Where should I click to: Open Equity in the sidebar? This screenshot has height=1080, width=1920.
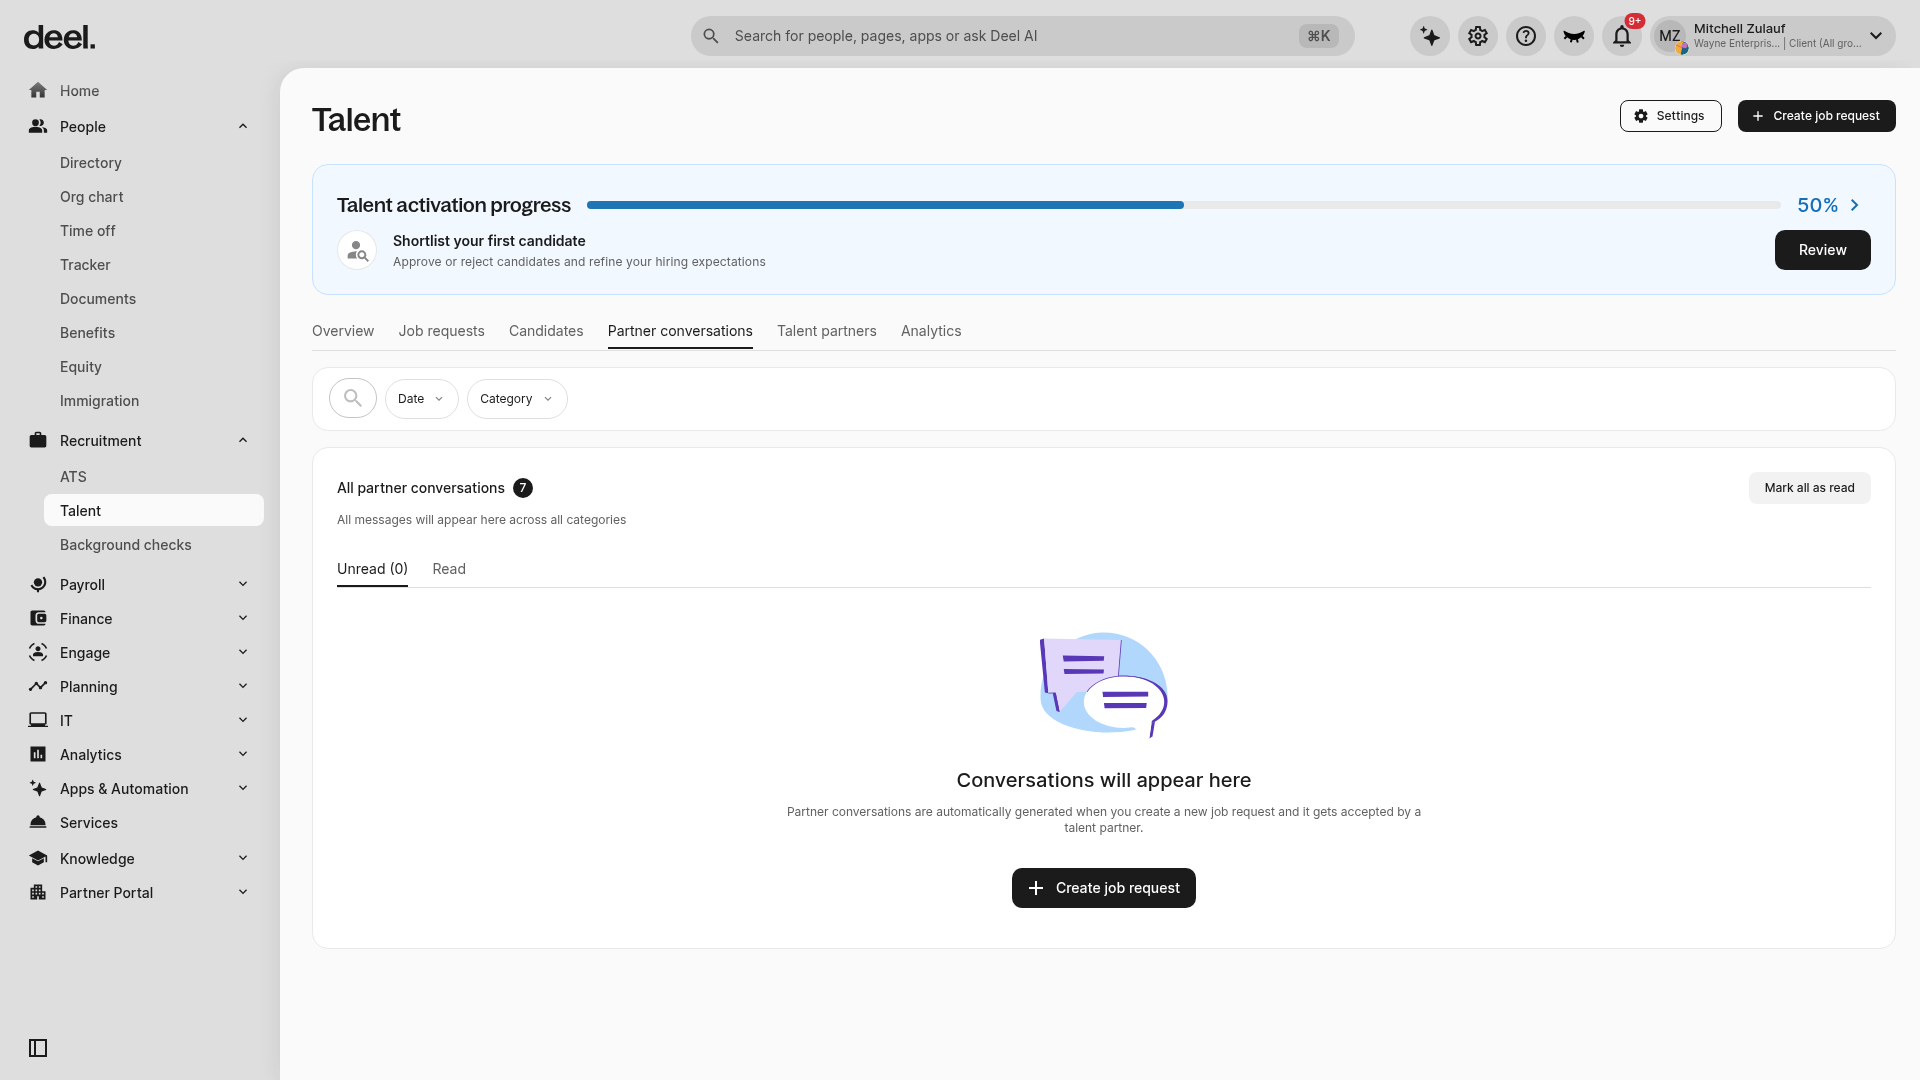point(81,367)
